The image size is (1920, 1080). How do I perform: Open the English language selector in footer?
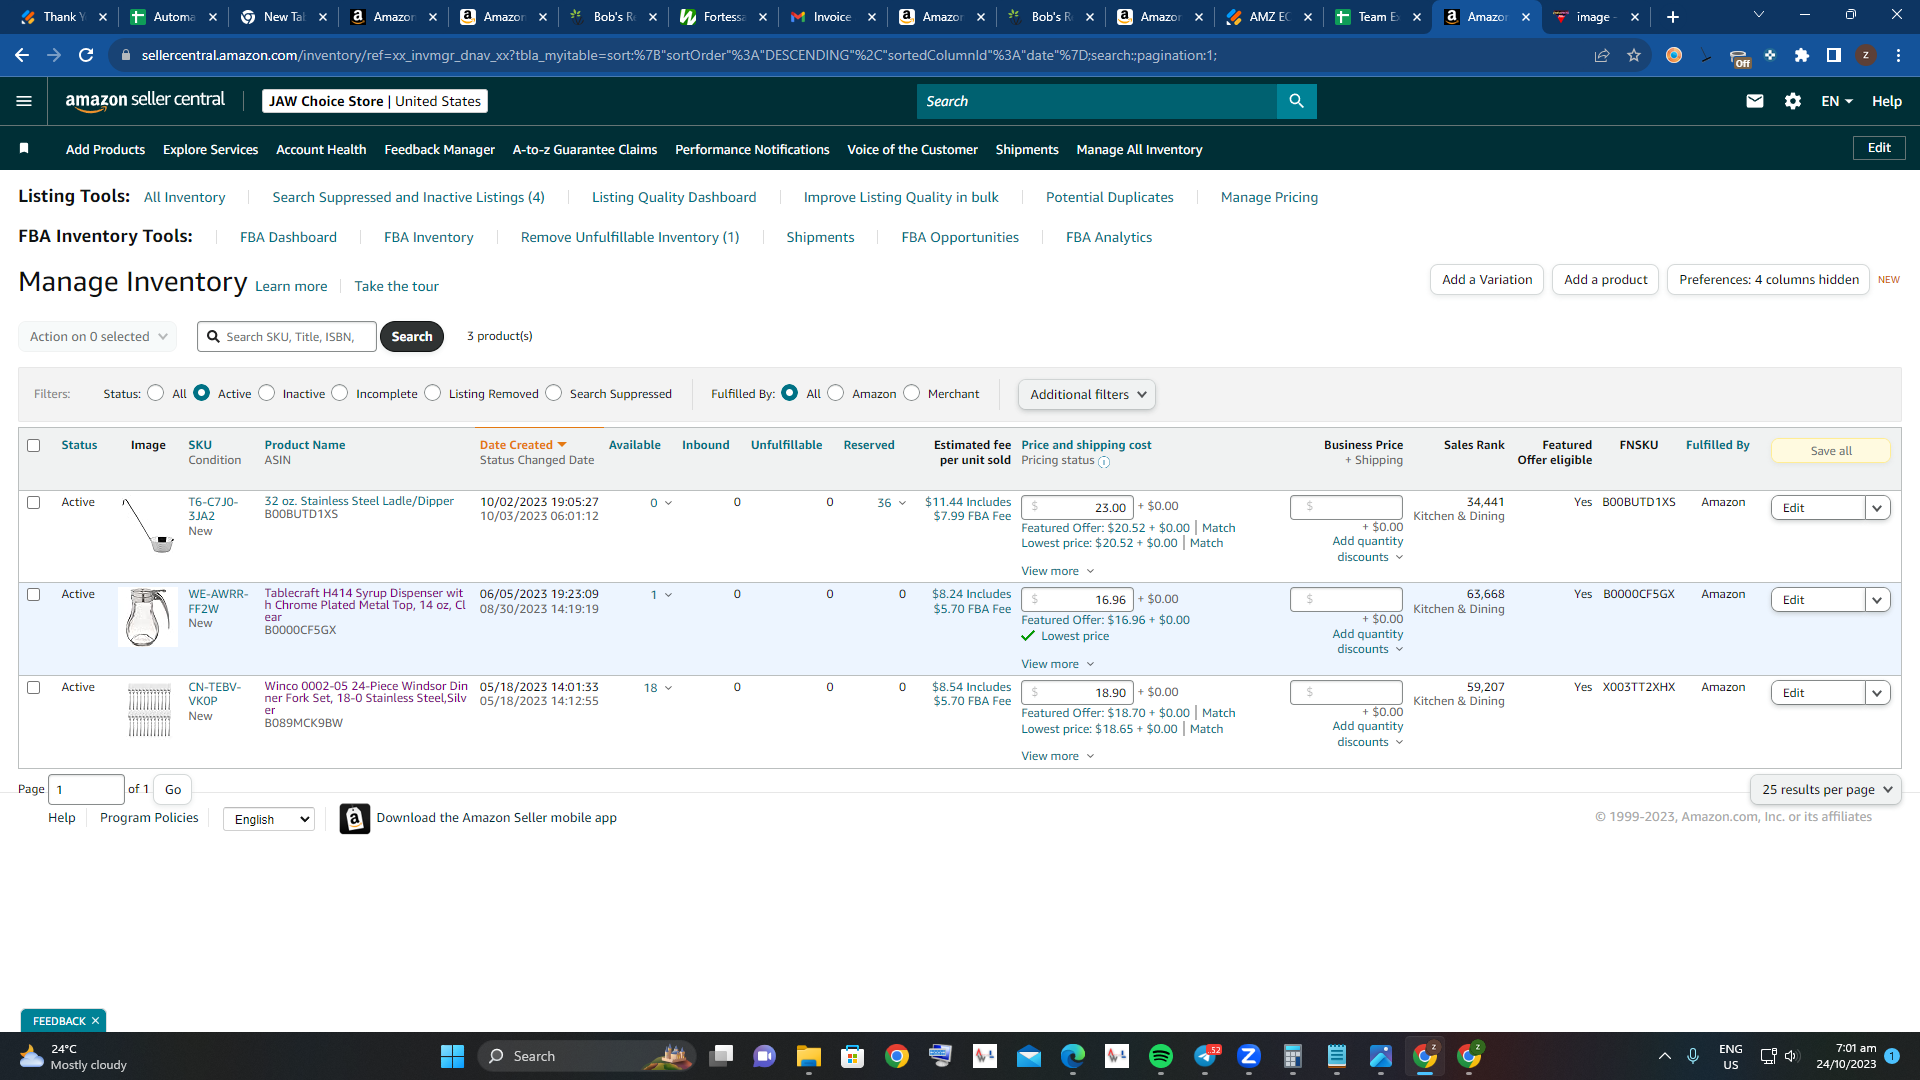pyautogui.click(x=269, y=819)
